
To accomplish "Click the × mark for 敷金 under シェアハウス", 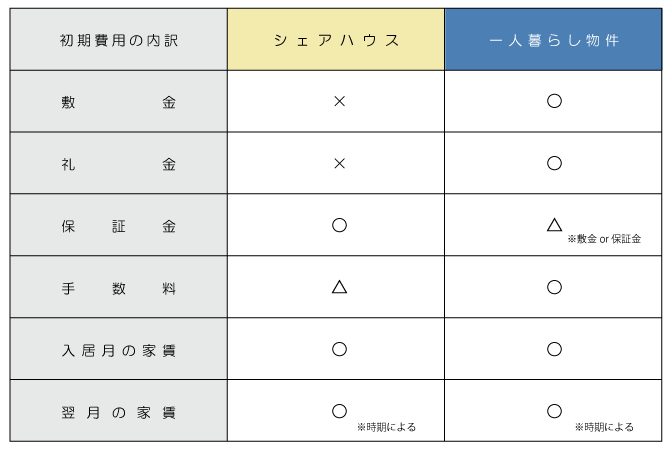I will [339, 102].
